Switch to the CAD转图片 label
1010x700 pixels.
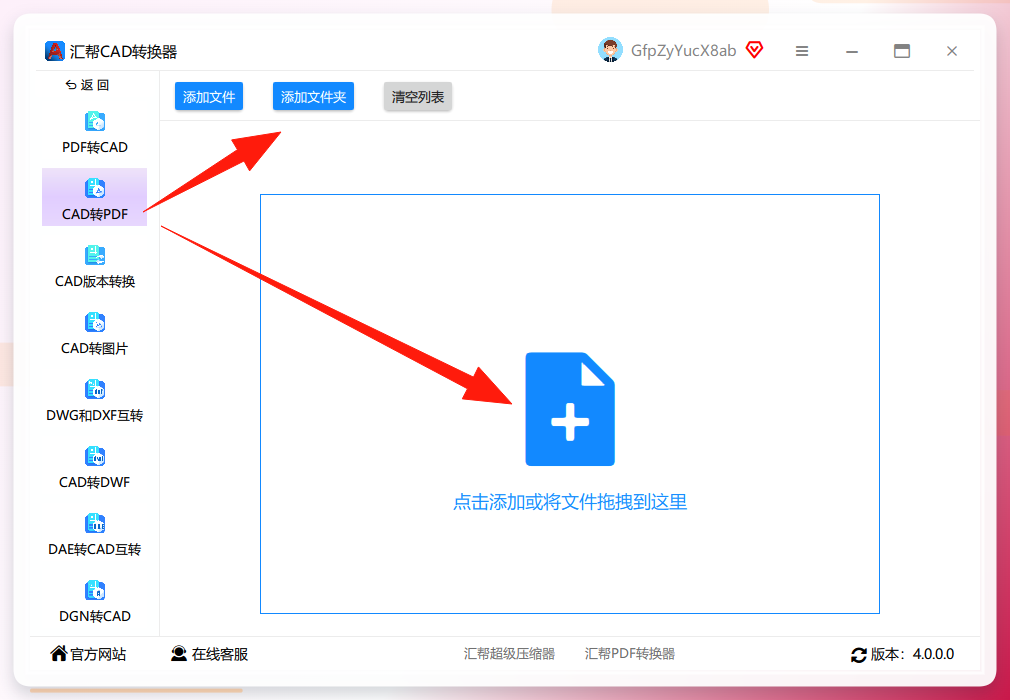tap(95, 348)
